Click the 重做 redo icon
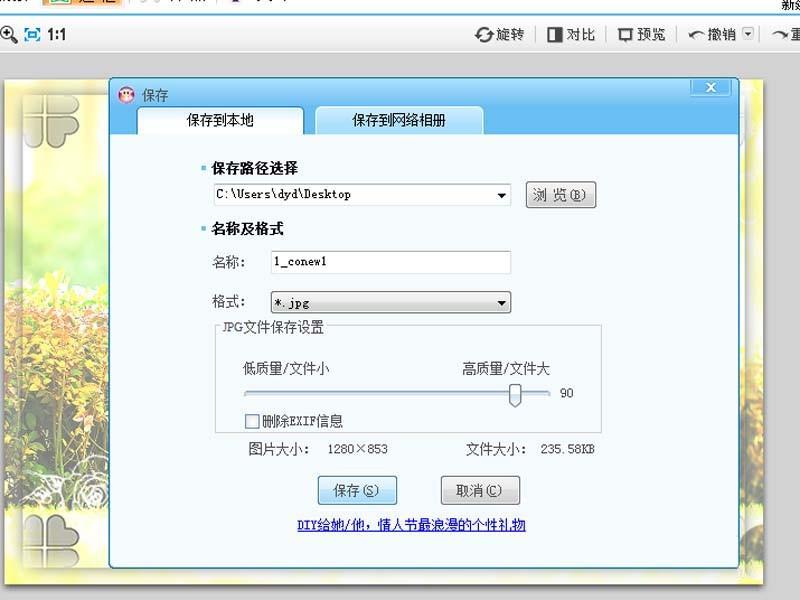The height and width of the screenshot is (600, 800). (788, 33)
